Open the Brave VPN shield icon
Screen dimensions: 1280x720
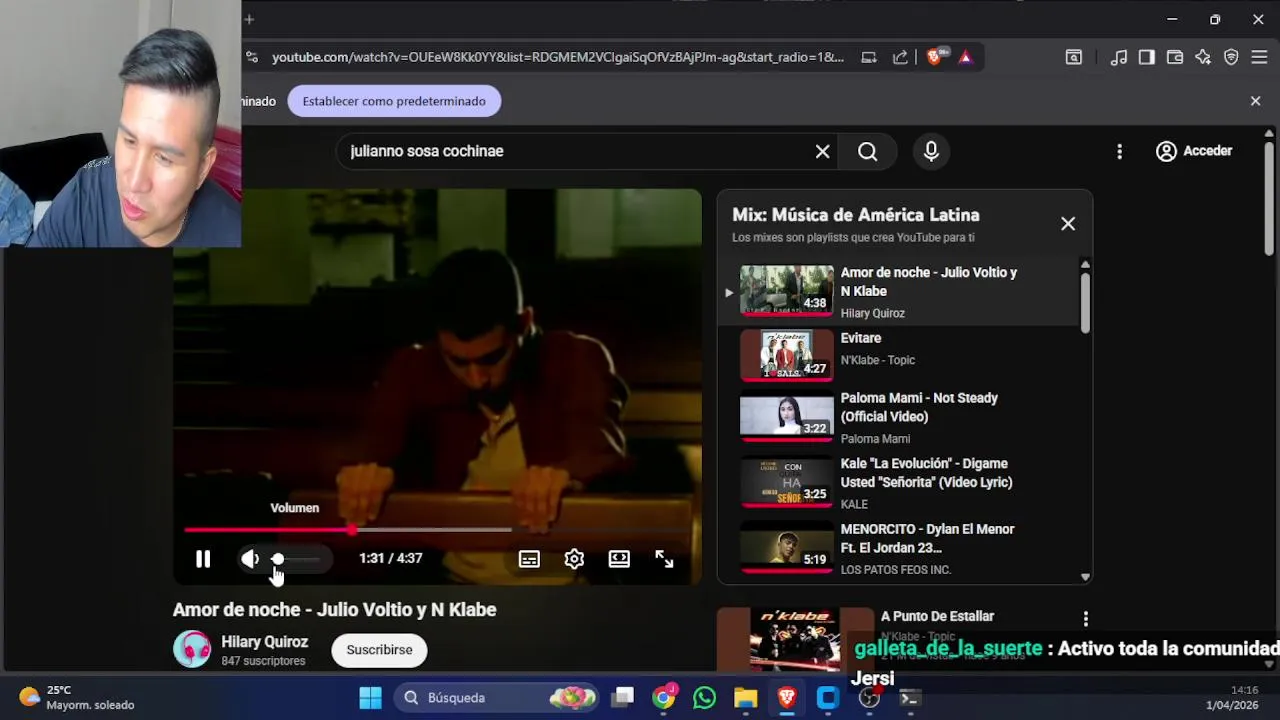pos(1231,57)
